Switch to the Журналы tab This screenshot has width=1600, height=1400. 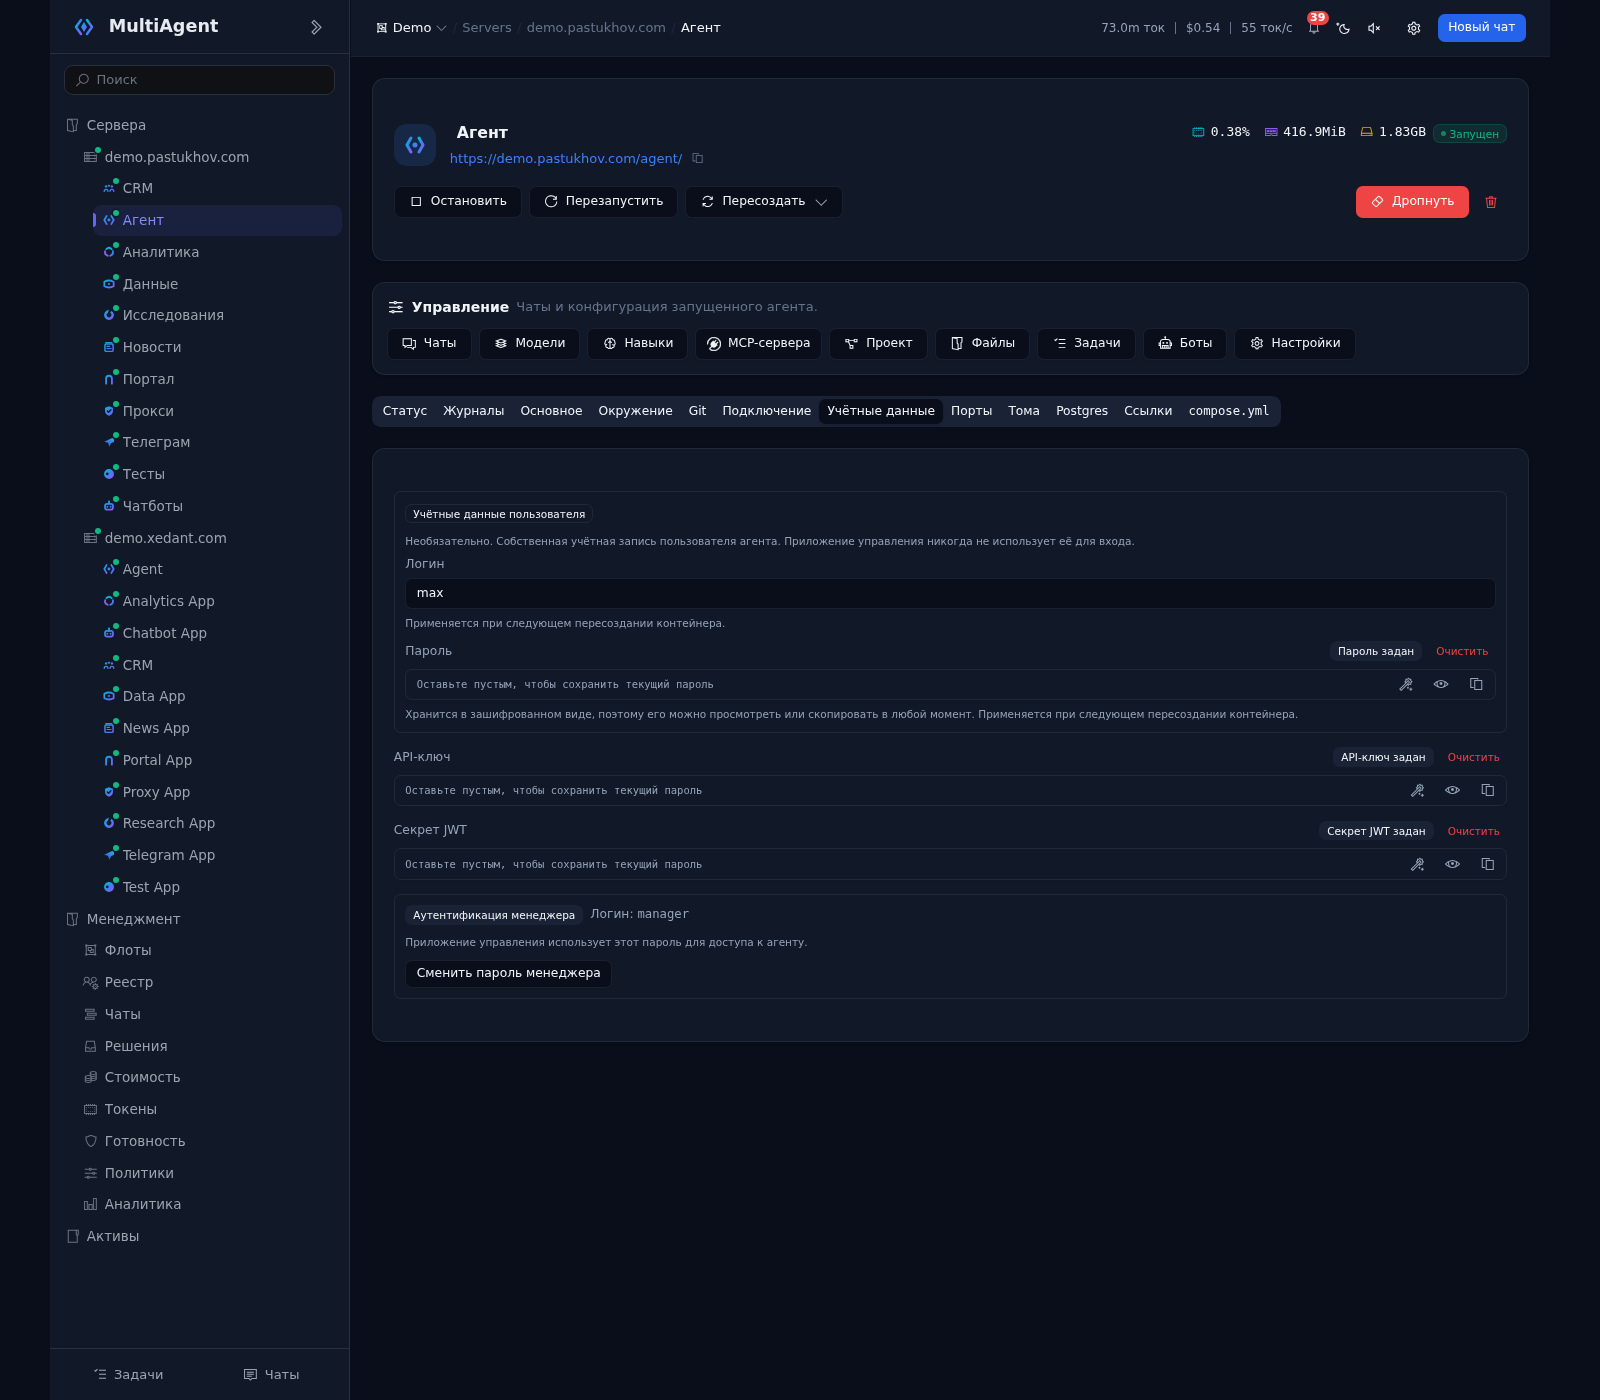click(473, 411)
